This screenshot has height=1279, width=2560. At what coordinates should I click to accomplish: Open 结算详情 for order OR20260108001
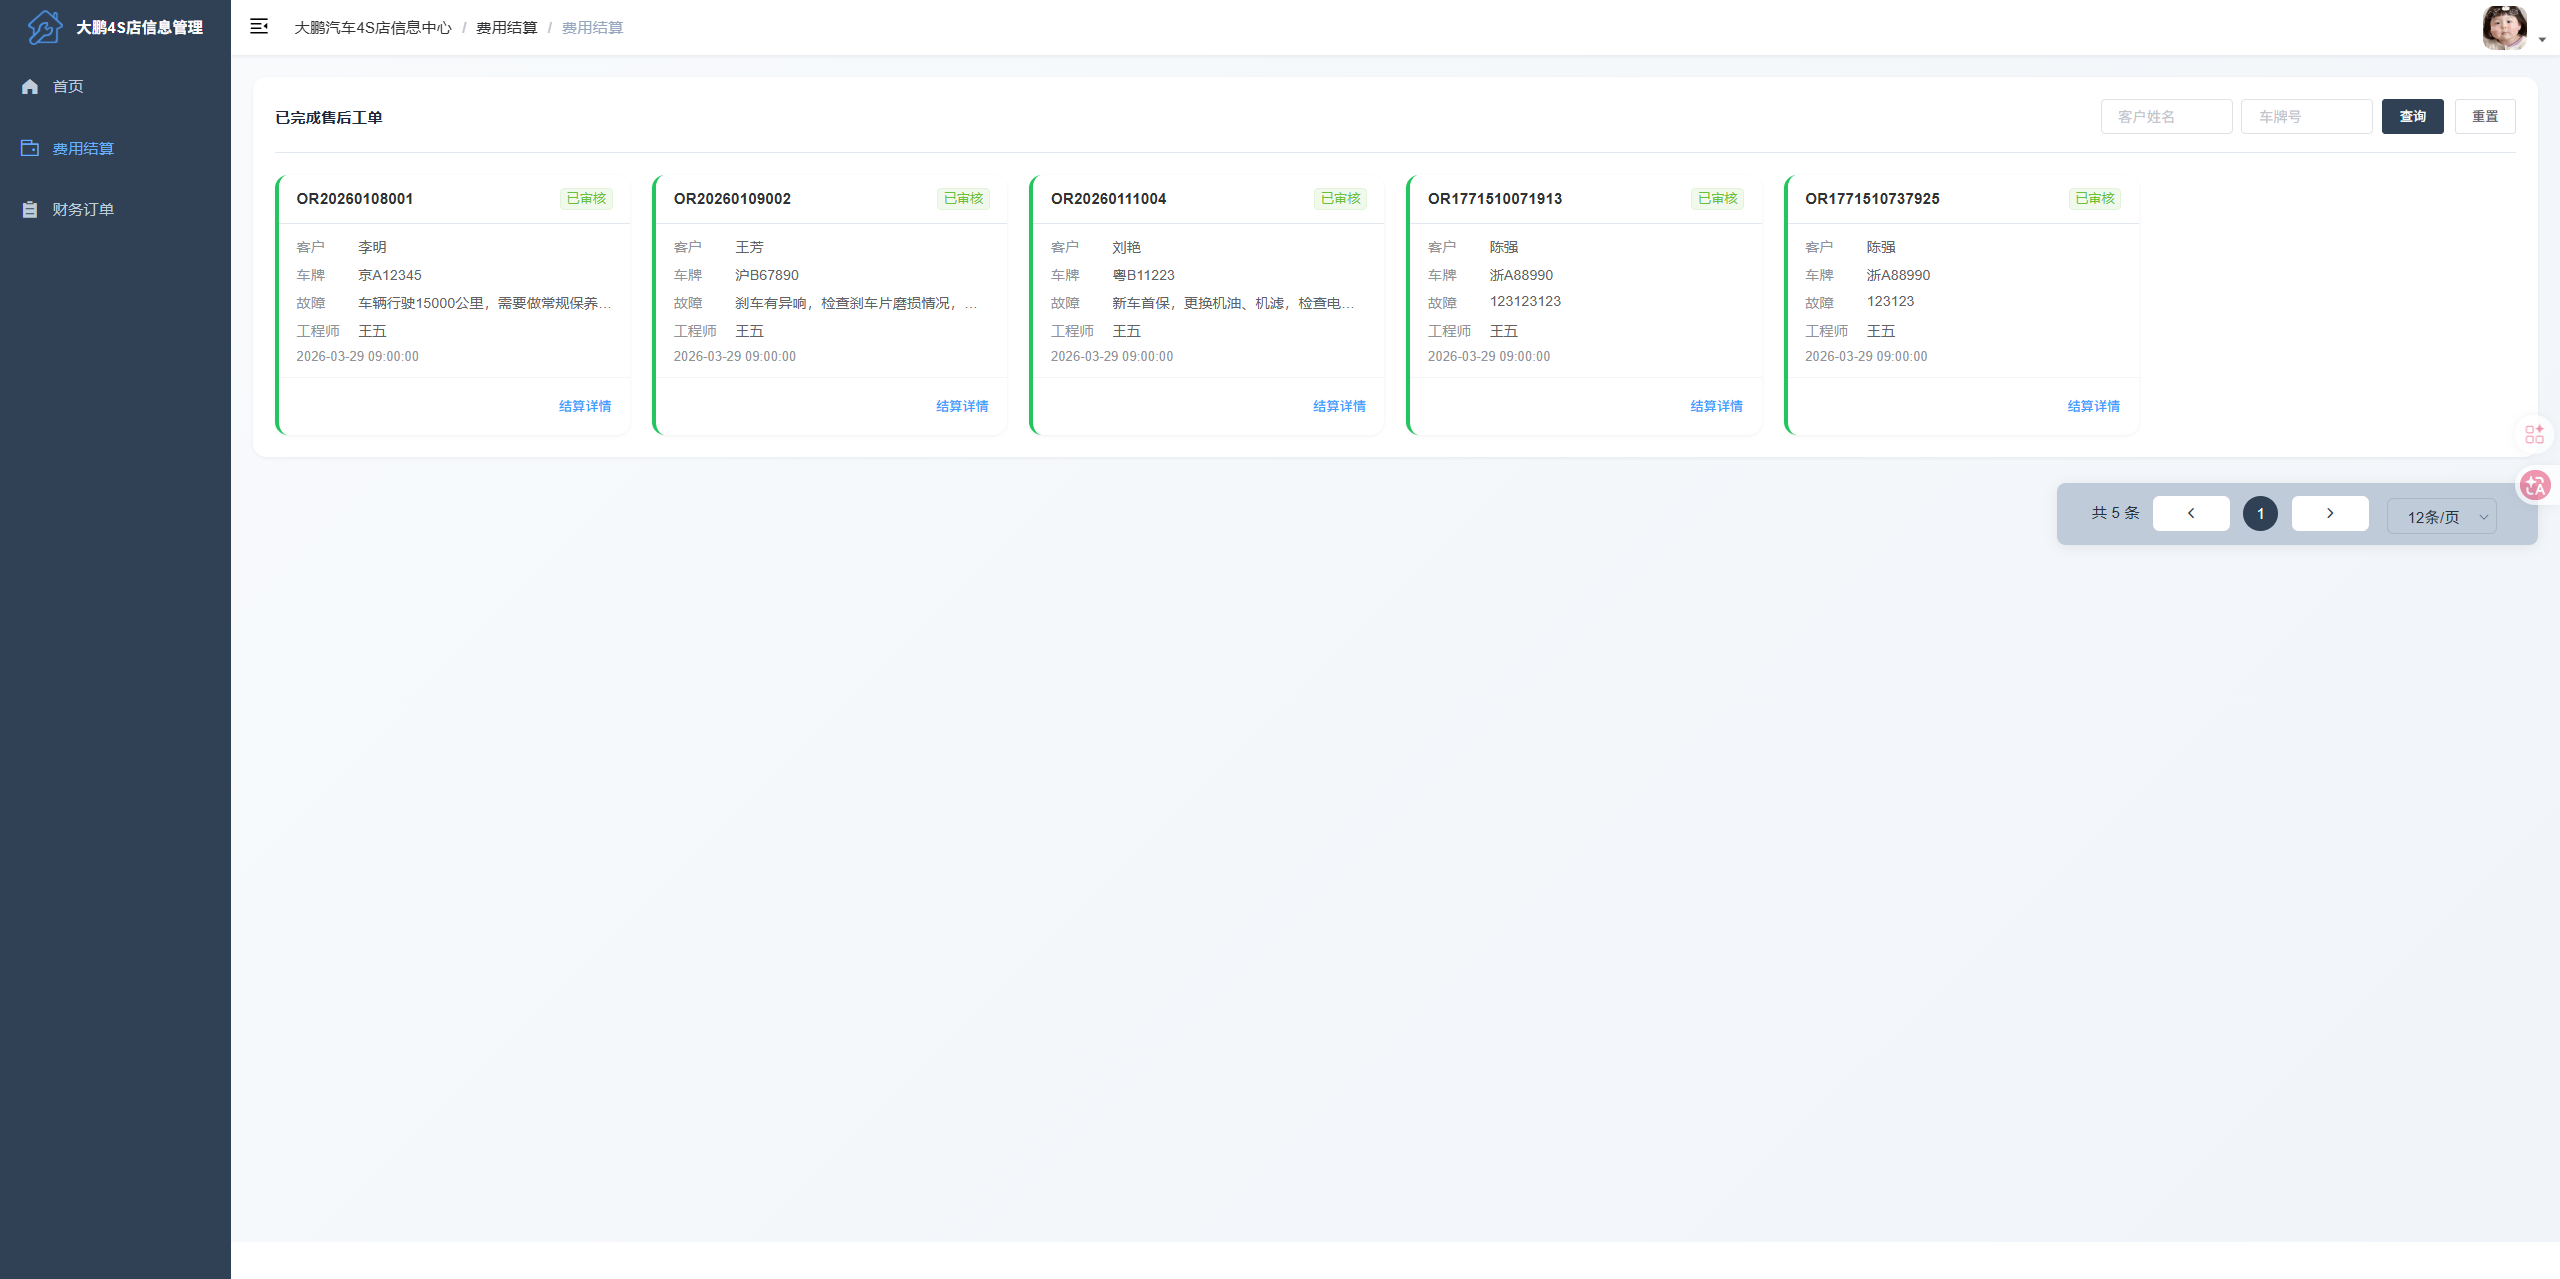tap(585, 406)
